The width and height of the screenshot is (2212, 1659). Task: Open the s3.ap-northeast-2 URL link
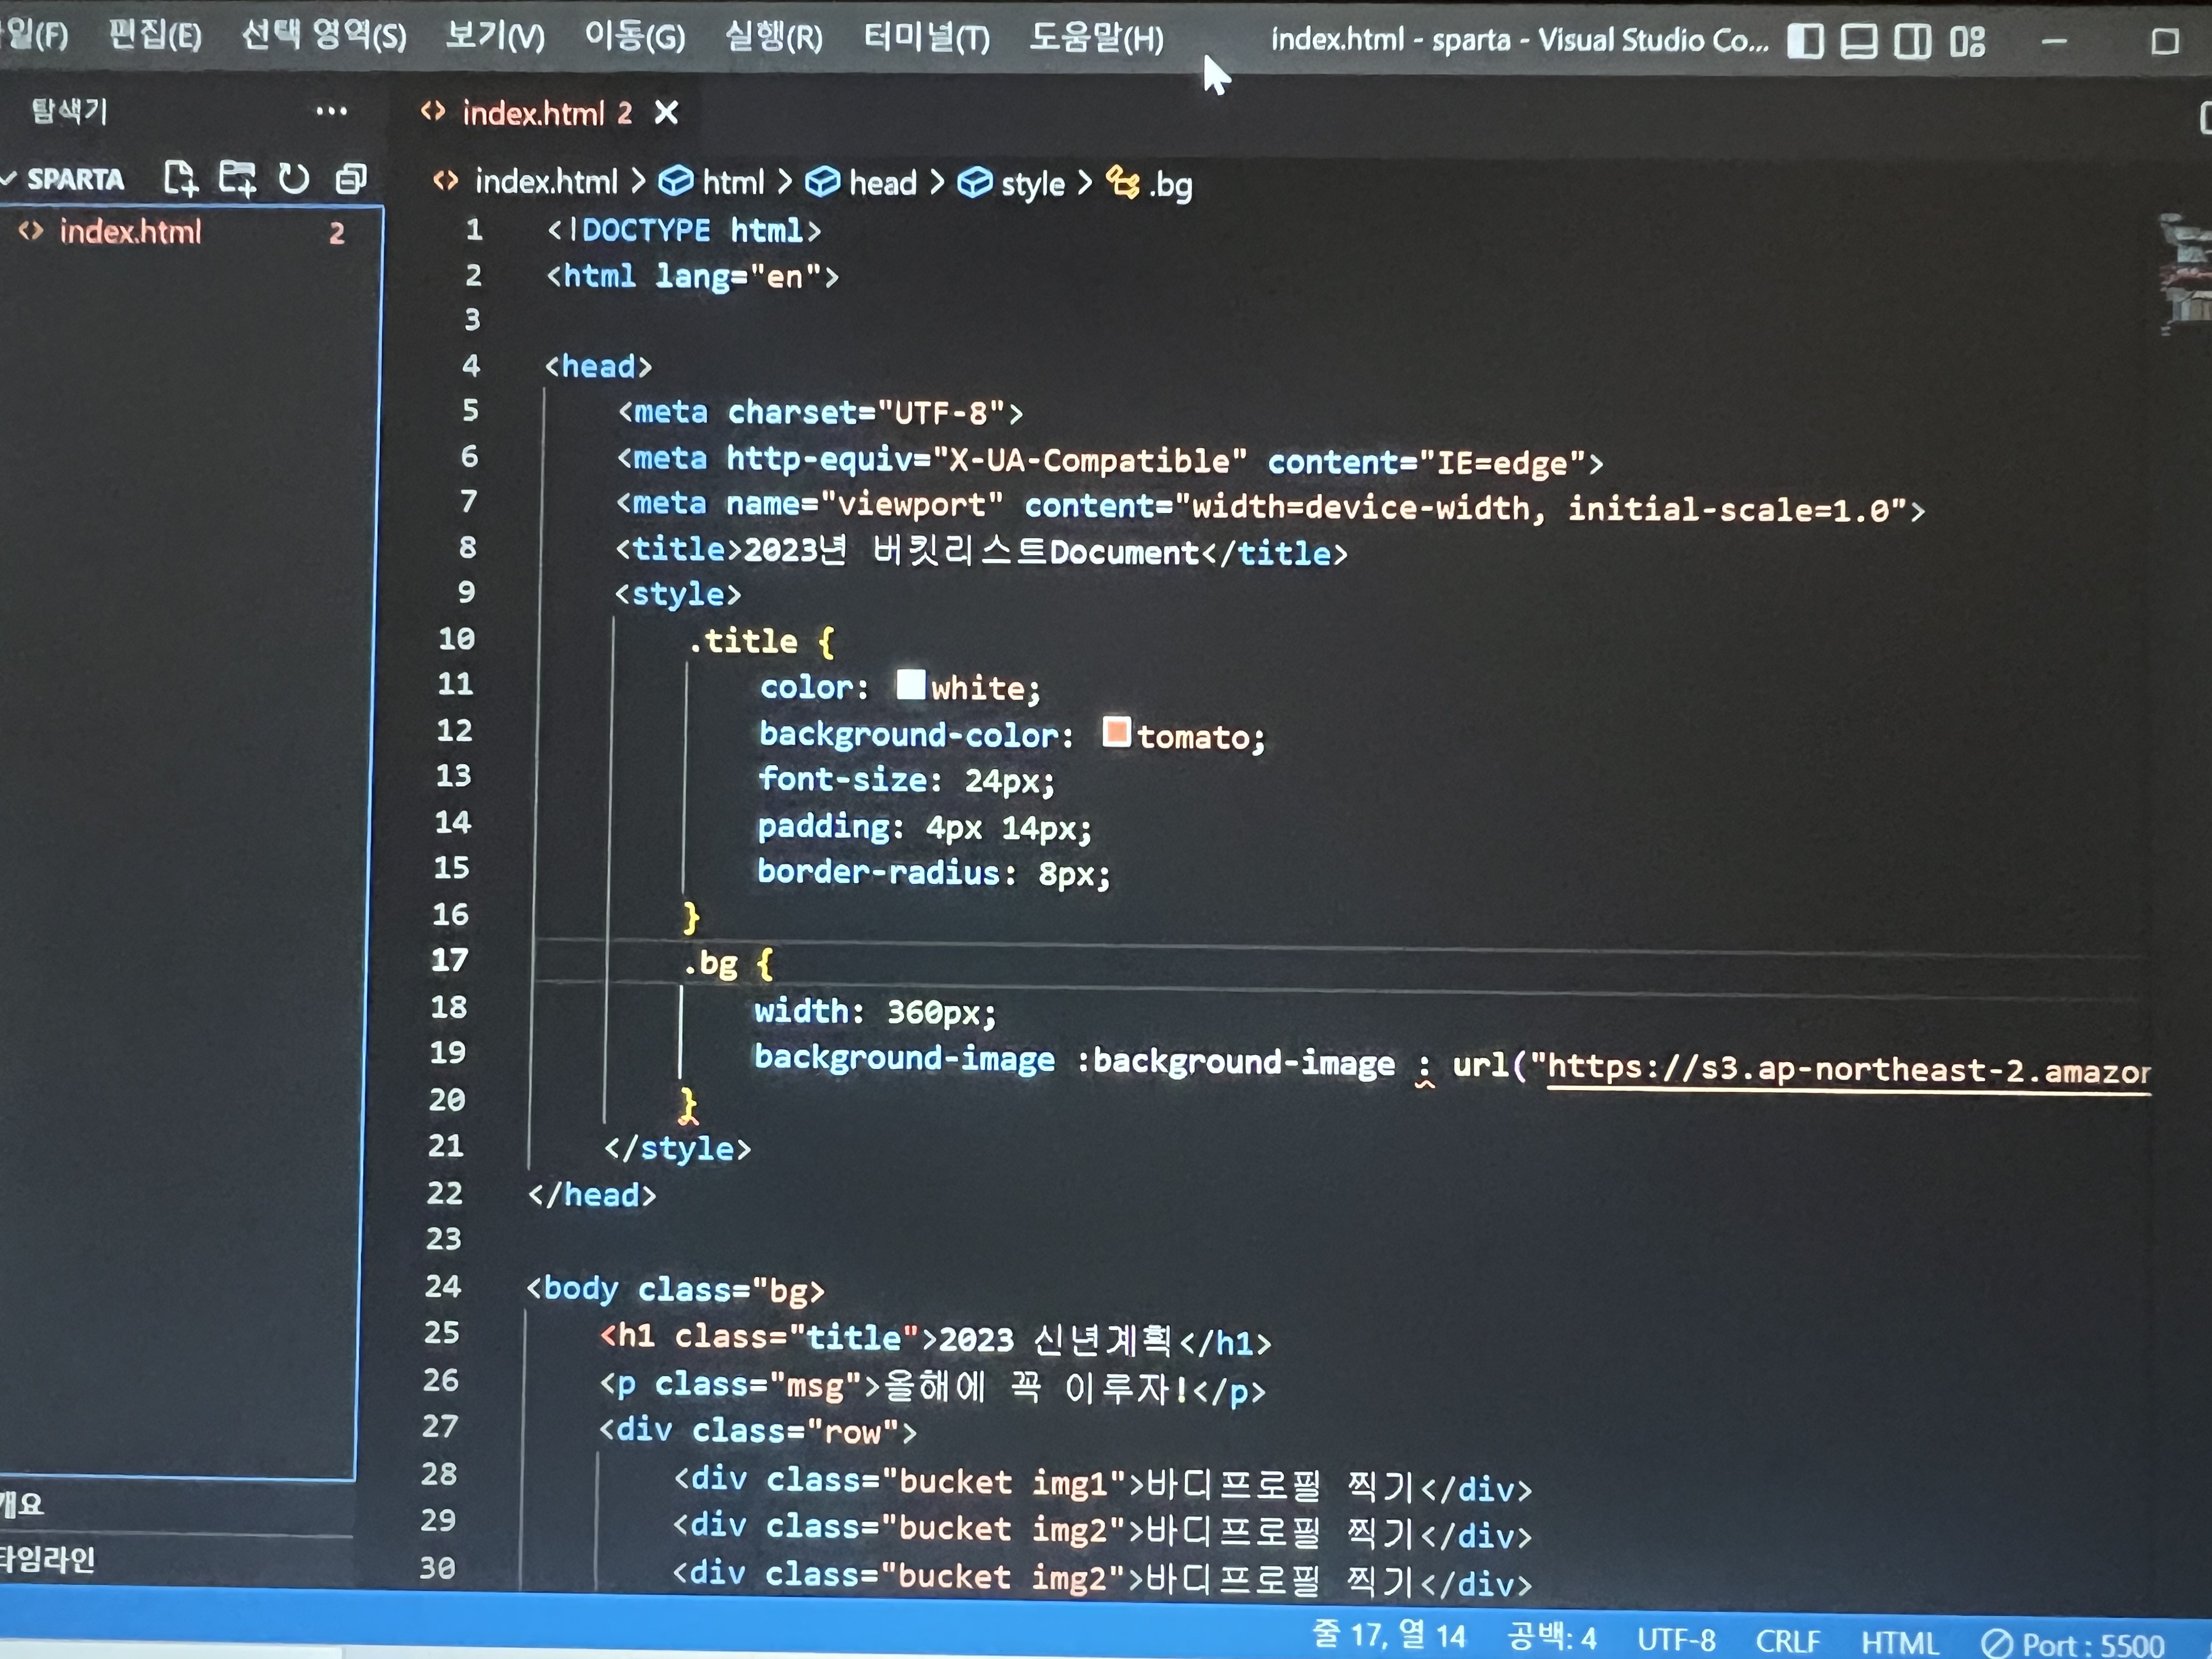(1848, 1070)
